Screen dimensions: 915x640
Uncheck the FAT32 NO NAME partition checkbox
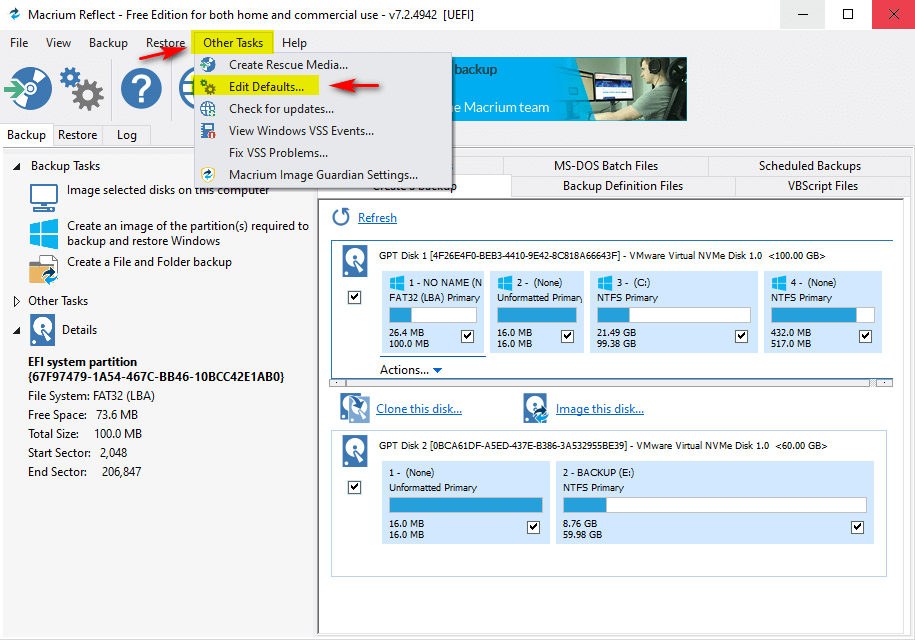[x=467, y=336]
